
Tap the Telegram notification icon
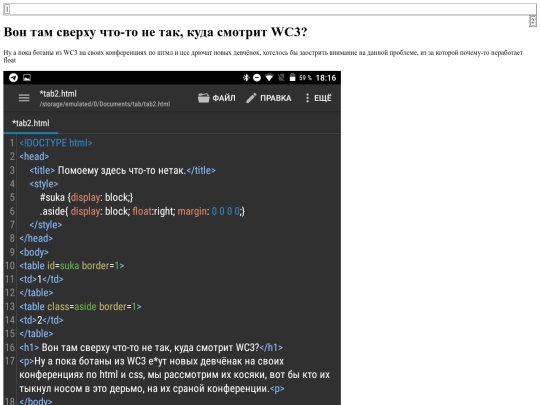(13, 78)
